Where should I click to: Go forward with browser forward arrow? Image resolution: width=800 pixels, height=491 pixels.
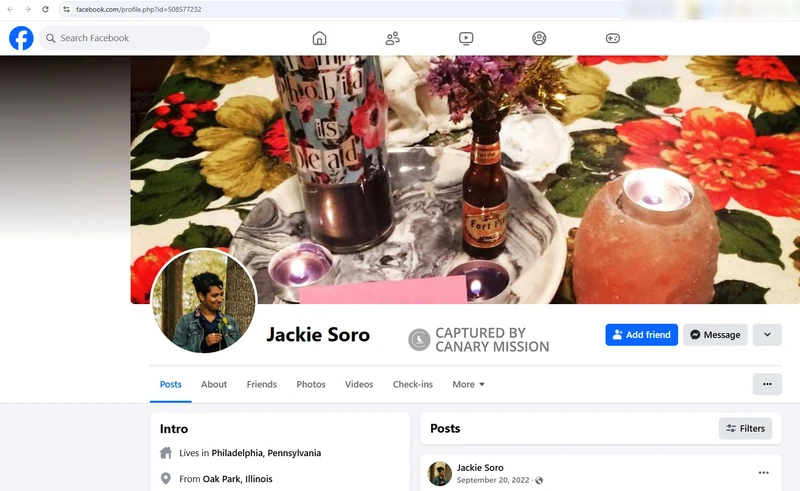(x=28, y=9)
